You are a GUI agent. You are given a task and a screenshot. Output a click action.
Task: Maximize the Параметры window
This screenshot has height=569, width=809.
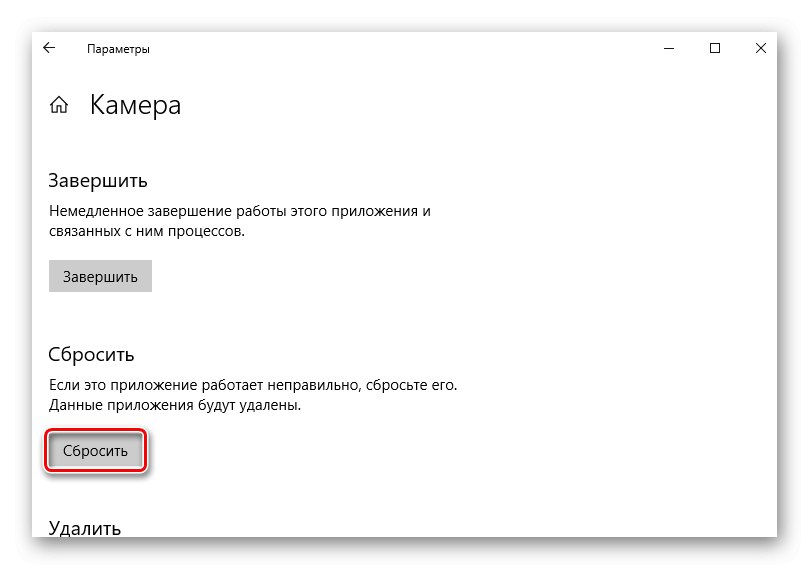tap(715, 48)
